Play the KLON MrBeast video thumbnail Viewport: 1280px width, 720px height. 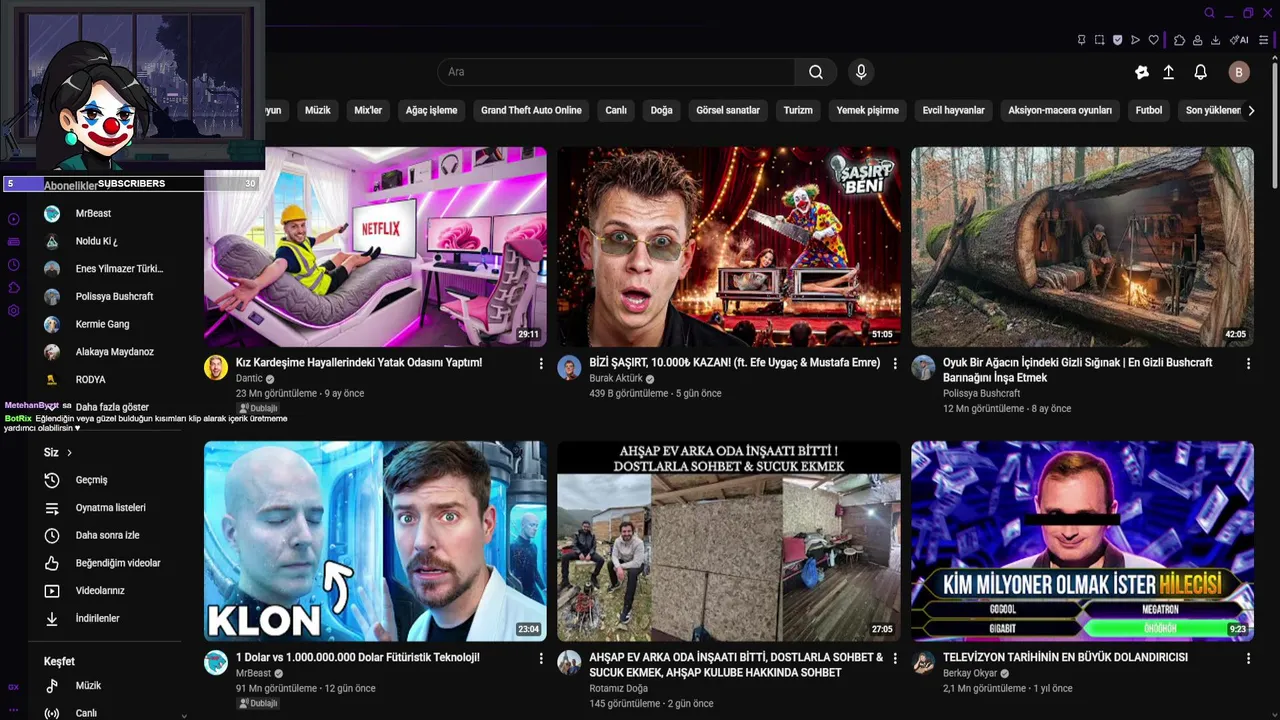coord(375,541)
